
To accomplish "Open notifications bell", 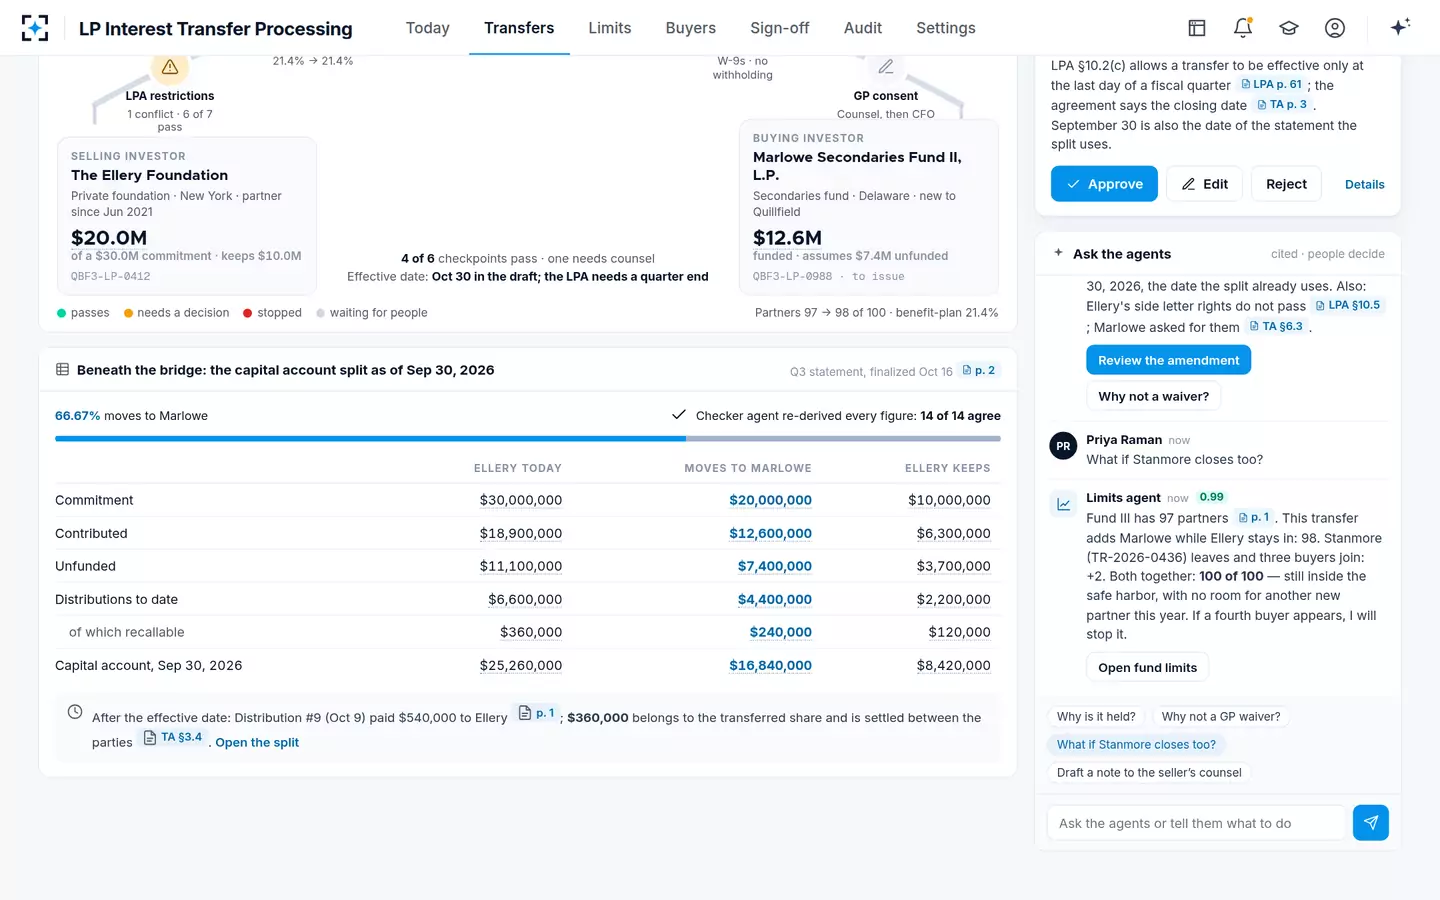I will point(1243,28).
